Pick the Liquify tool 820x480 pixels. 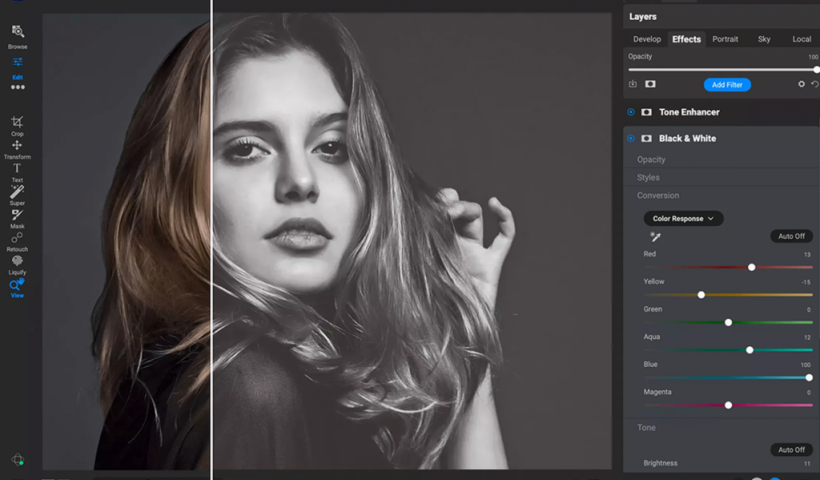coord(17,263)
